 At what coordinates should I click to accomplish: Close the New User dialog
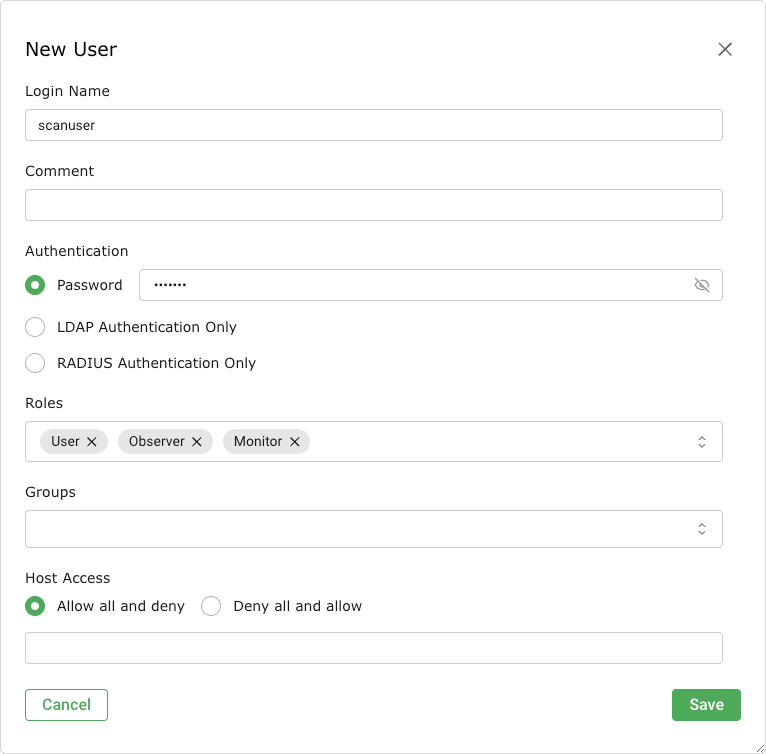725,49
